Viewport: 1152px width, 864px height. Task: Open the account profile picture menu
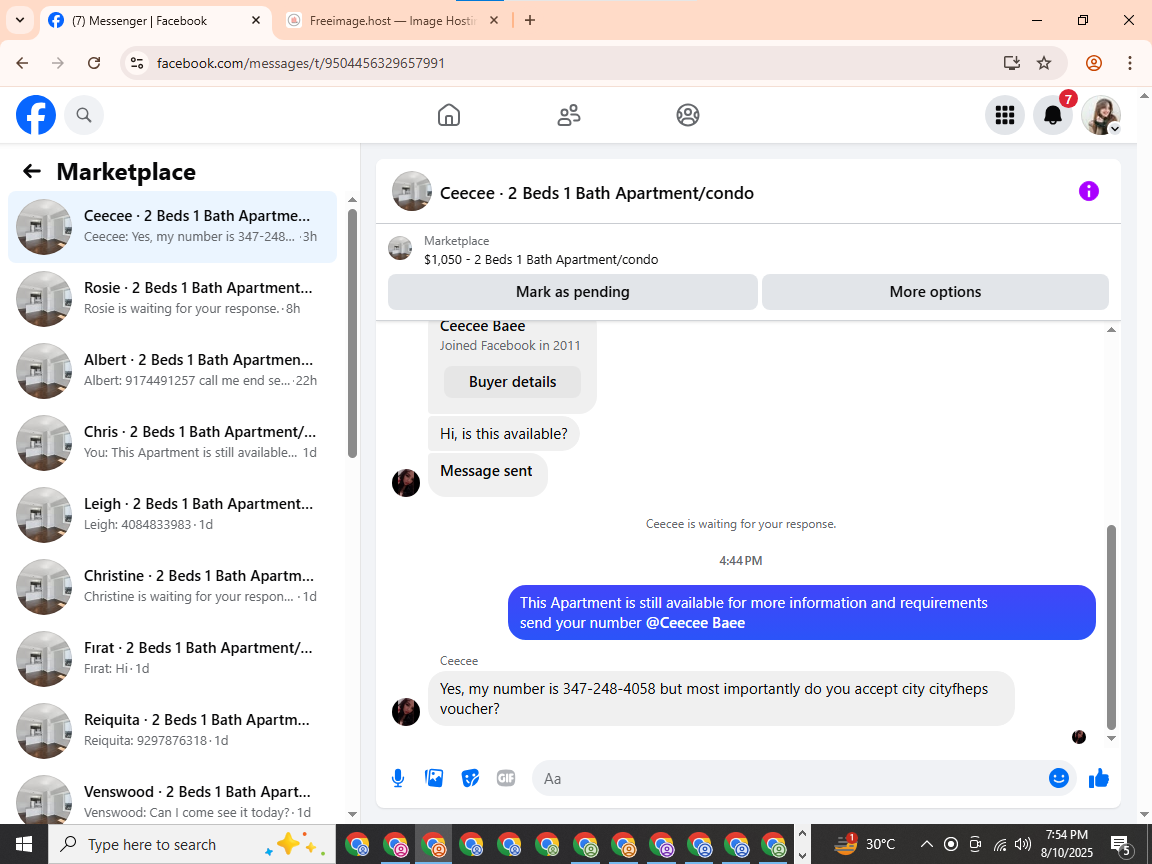point(1101,115)
